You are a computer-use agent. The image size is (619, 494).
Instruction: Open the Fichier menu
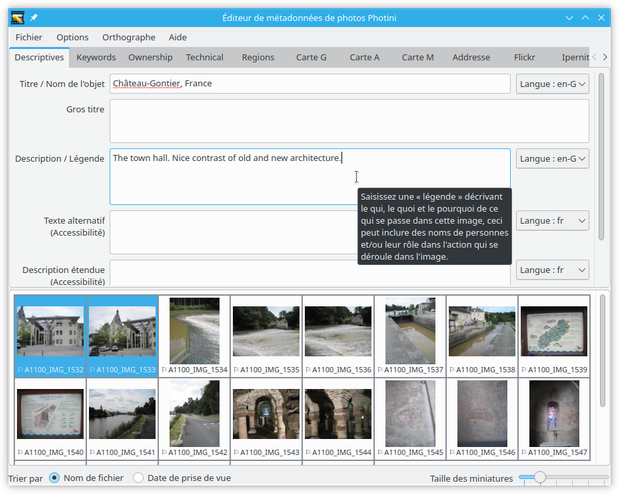coord(29,37)
